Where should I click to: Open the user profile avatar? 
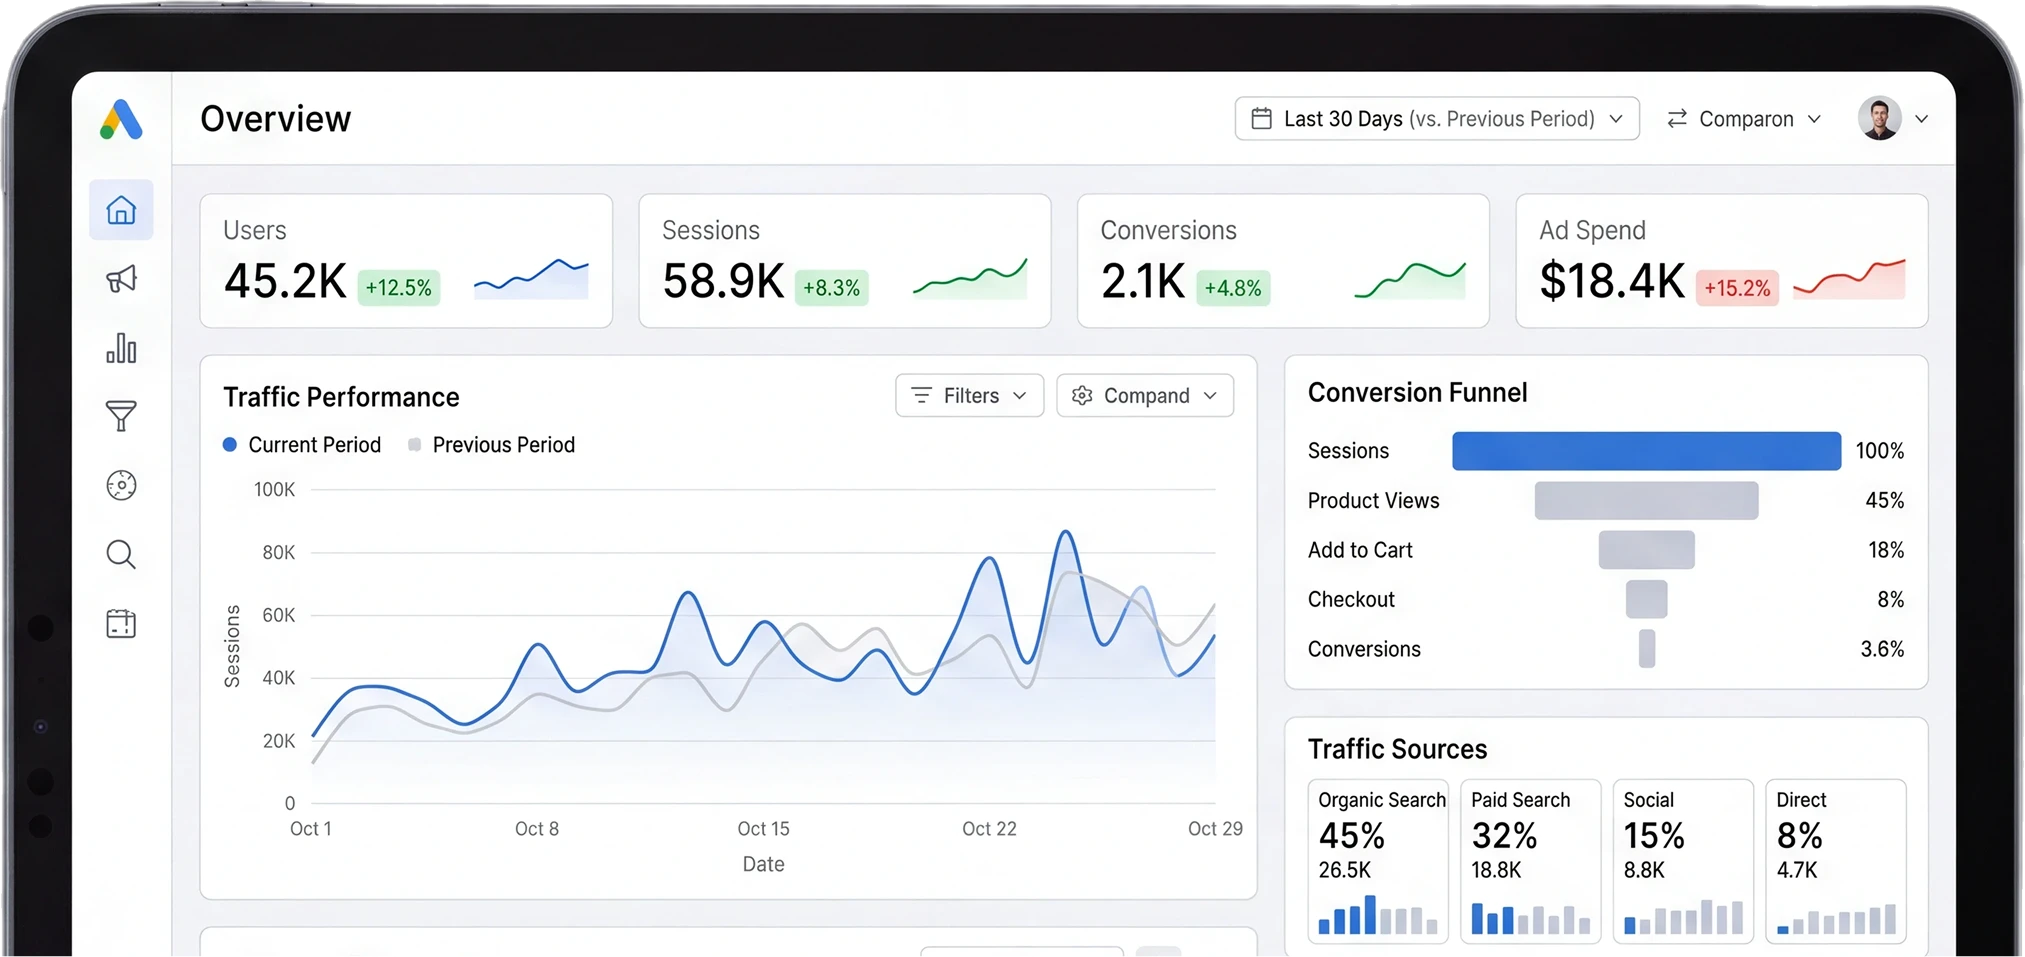(1880, 119)
